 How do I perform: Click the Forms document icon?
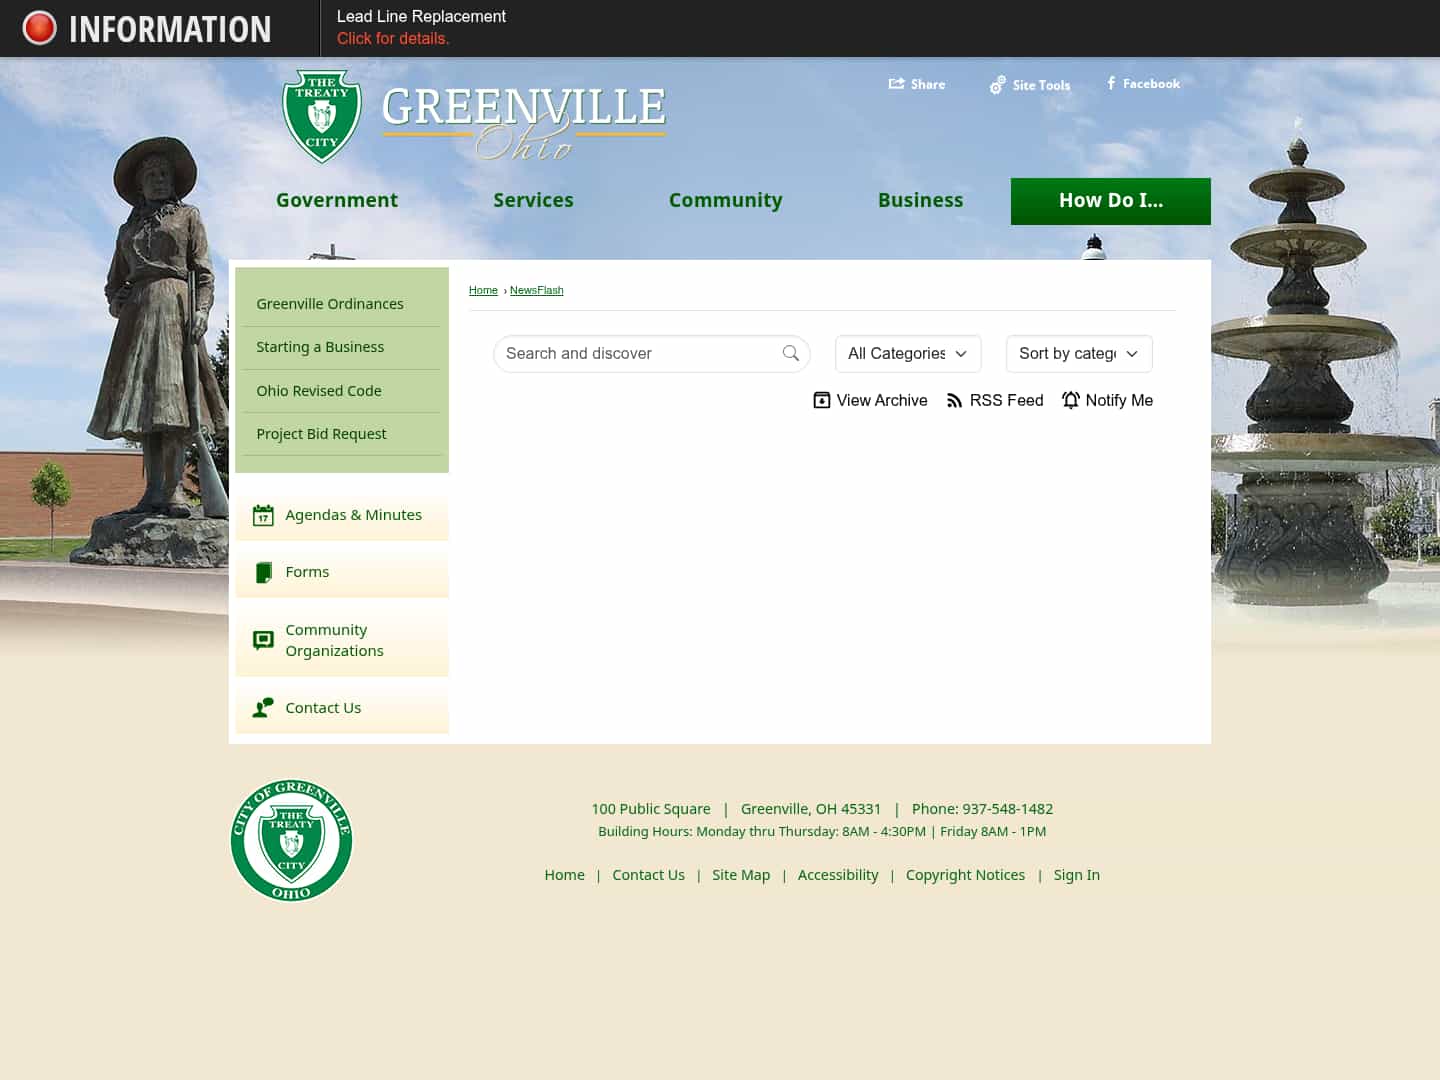(264, 572)
